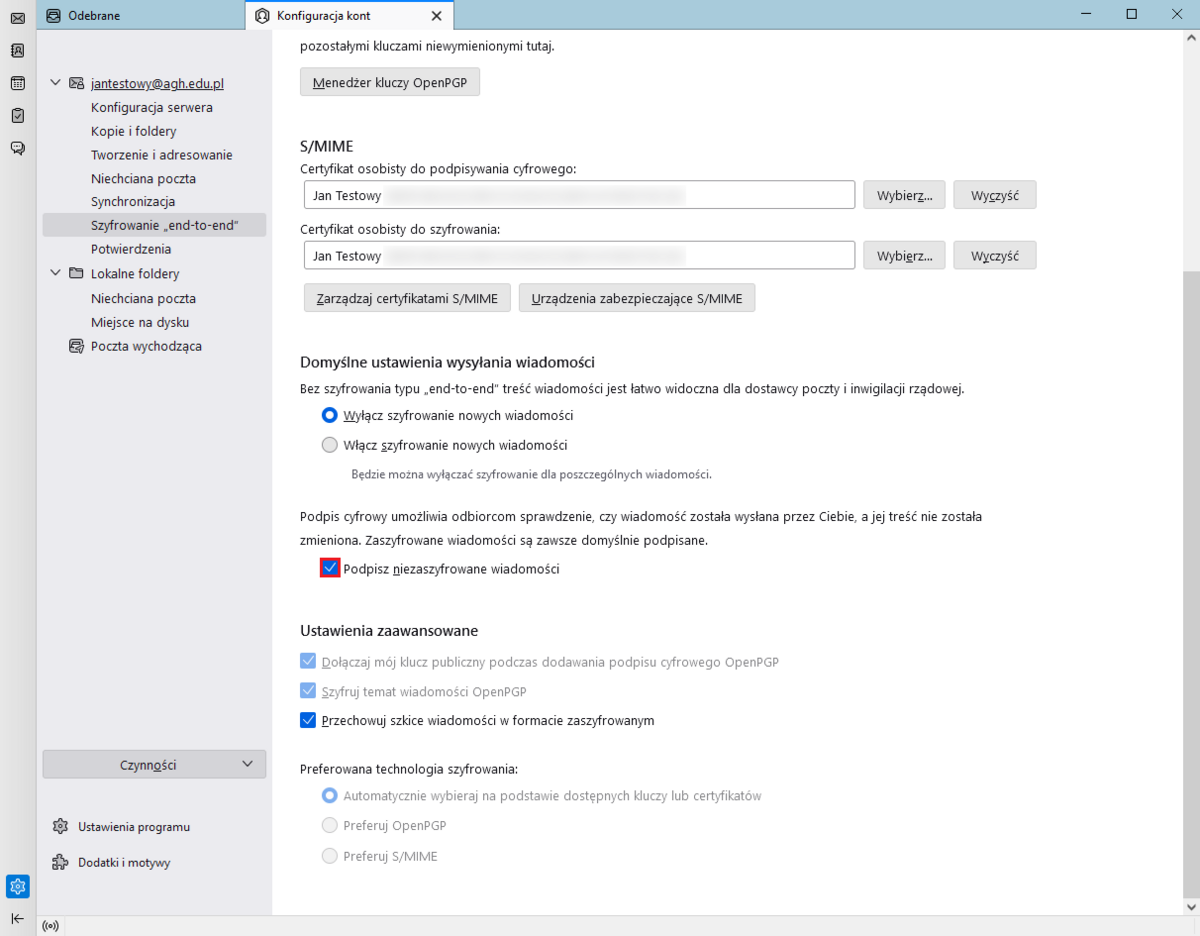
Task: Open Mail space in left sidebar
Action: pos(17,19)
